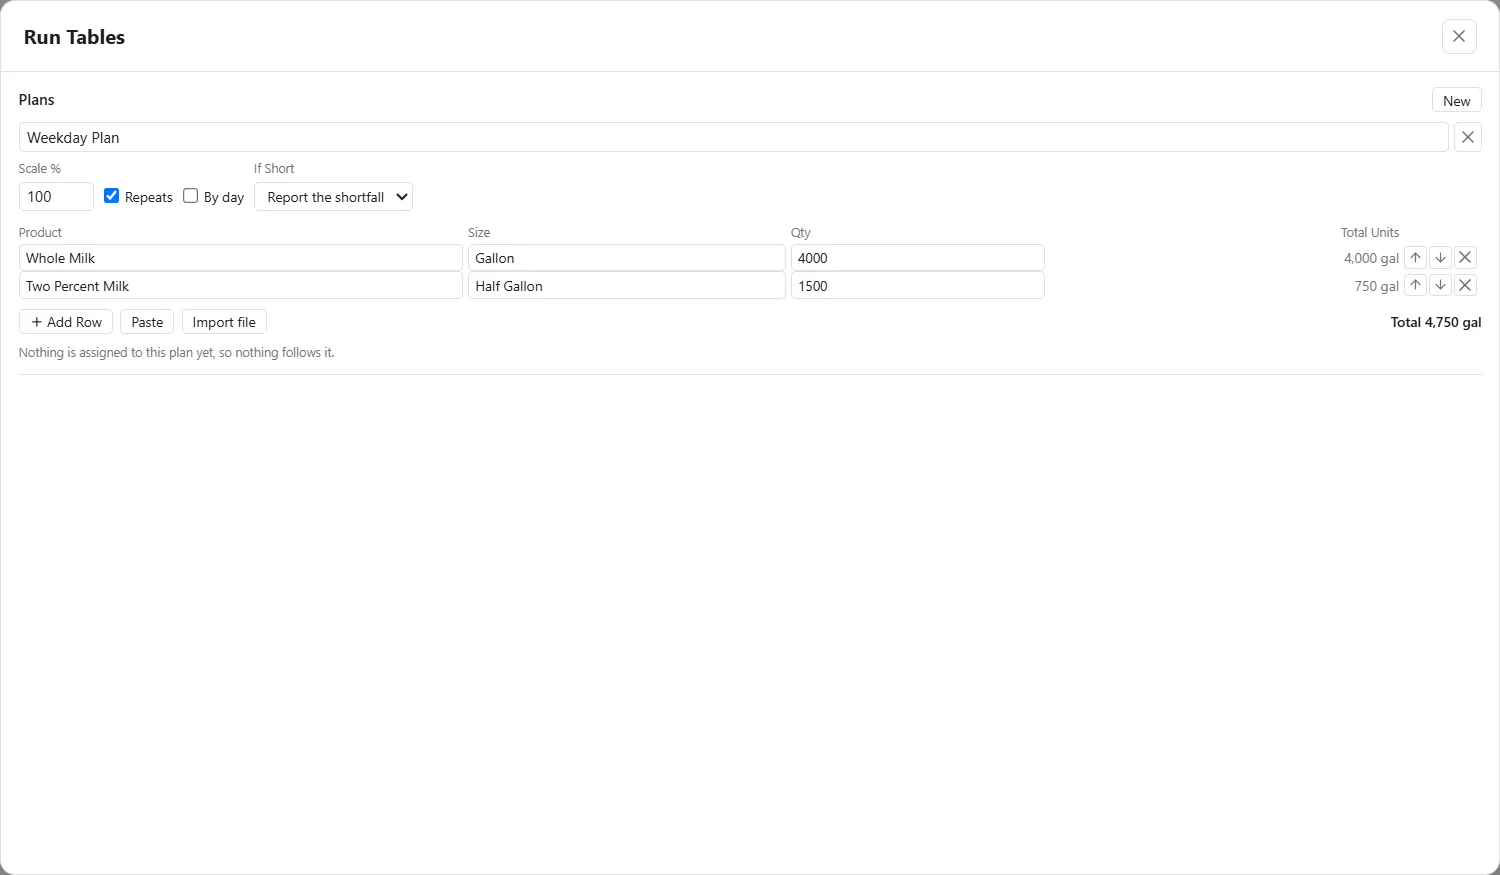Uncheck the Repeats checkbox
Screen dimensions: 1500x875
coord(112,196)
